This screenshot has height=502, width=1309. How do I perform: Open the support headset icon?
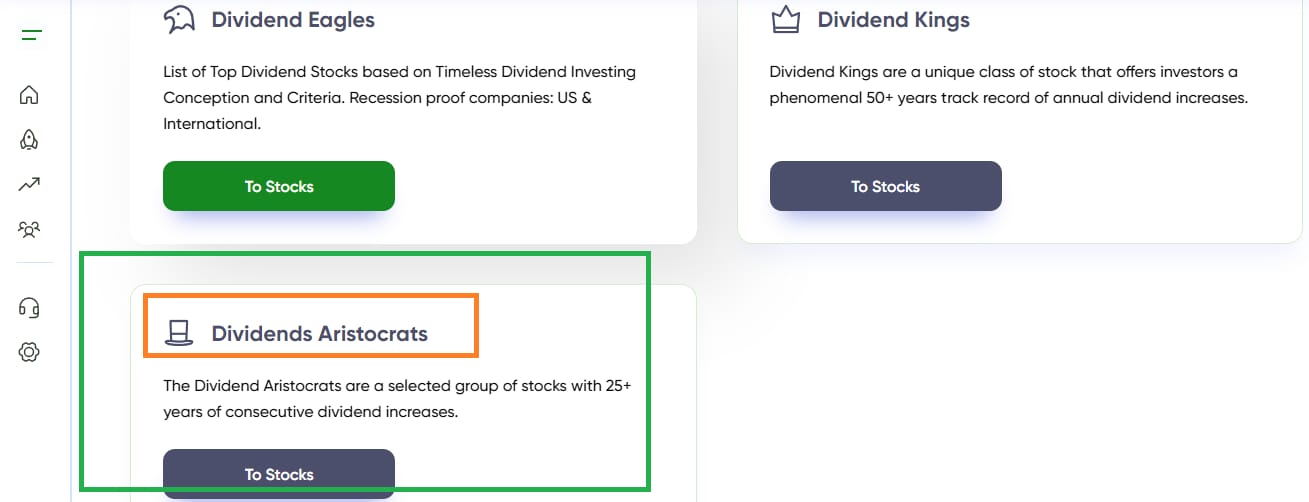(29, 307)
